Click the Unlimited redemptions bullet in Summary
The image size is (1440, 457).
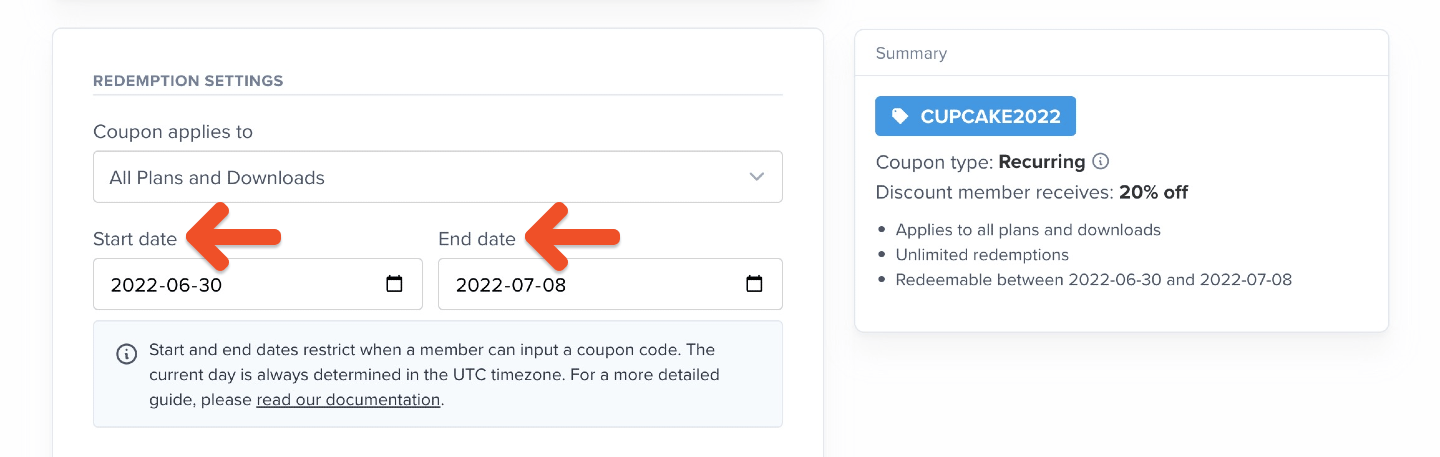pyautogui.click(x=982, y=255)
